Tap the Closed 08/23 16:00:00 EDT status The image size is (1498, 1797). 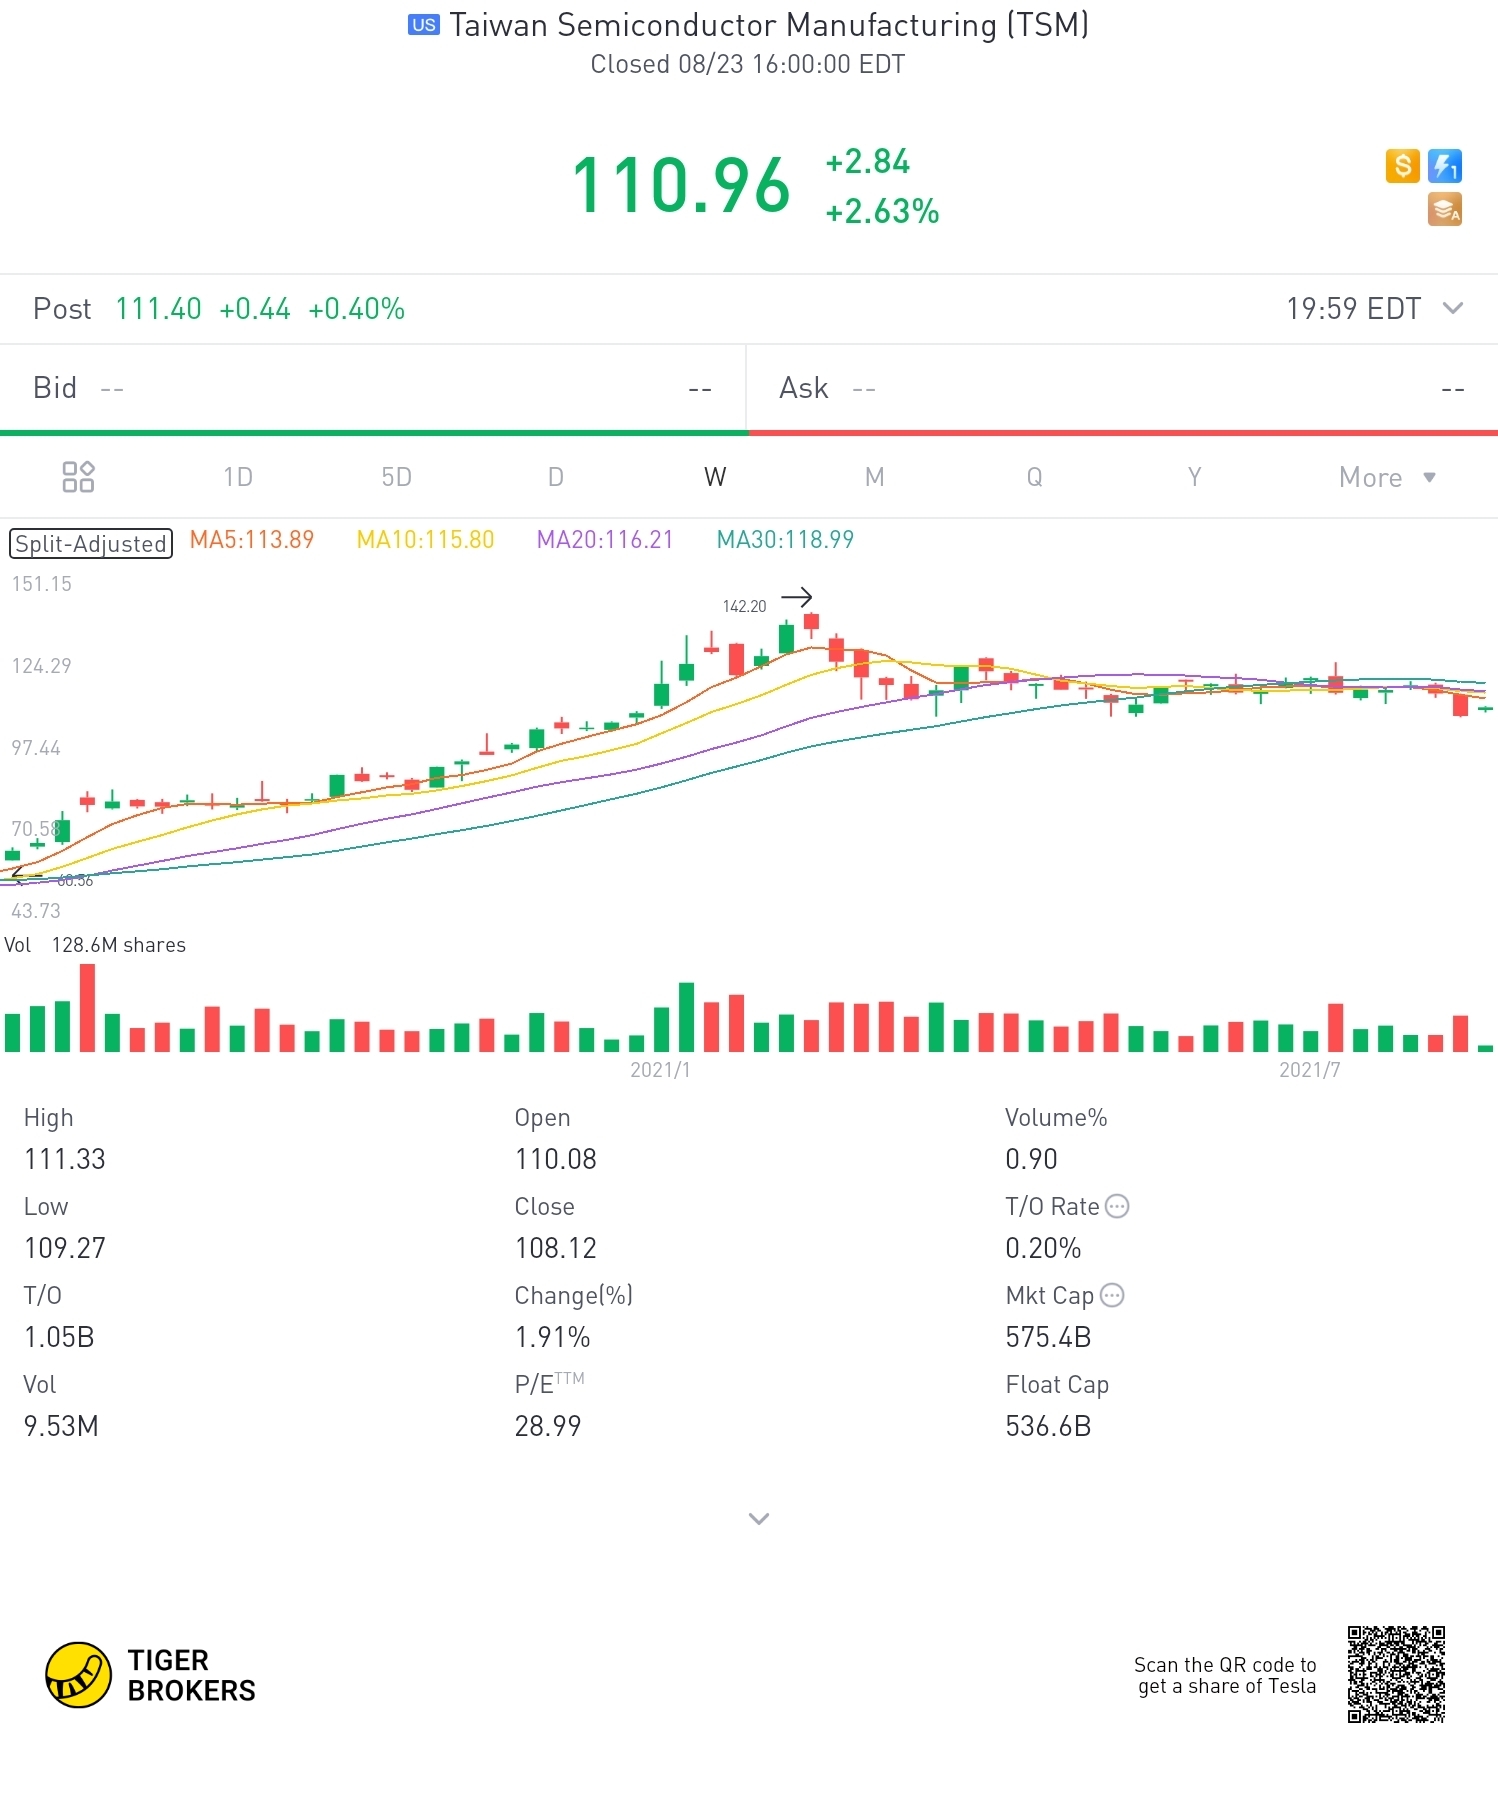point(748,65)
